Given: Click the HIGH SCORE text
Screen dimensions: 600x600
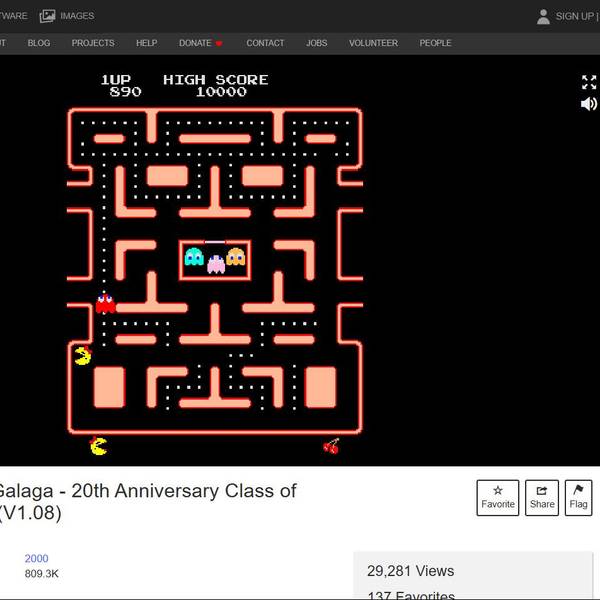Looking at the screenshot, I should pos(215,80).
